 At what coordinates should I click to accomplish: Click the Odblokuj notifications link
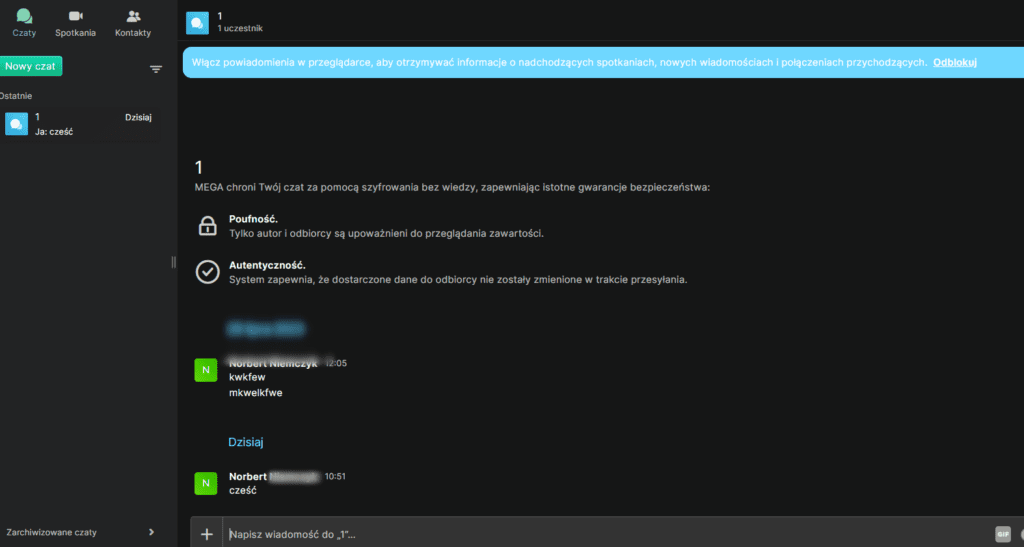tap(954, 62)
